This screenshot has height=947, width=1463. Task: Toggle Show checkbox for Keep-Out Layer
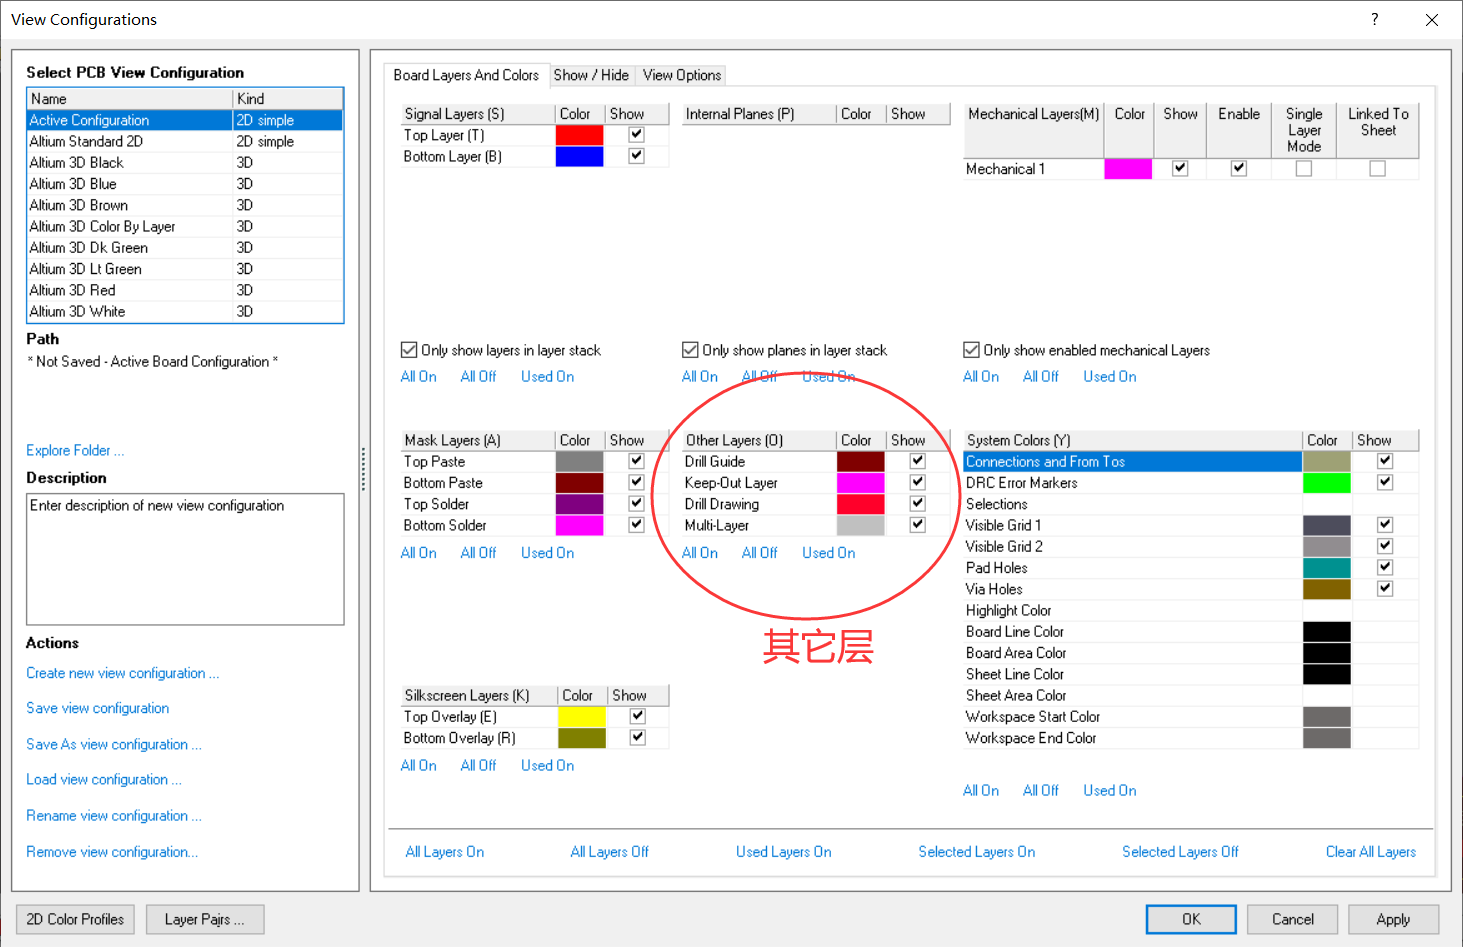coord(917,482)
